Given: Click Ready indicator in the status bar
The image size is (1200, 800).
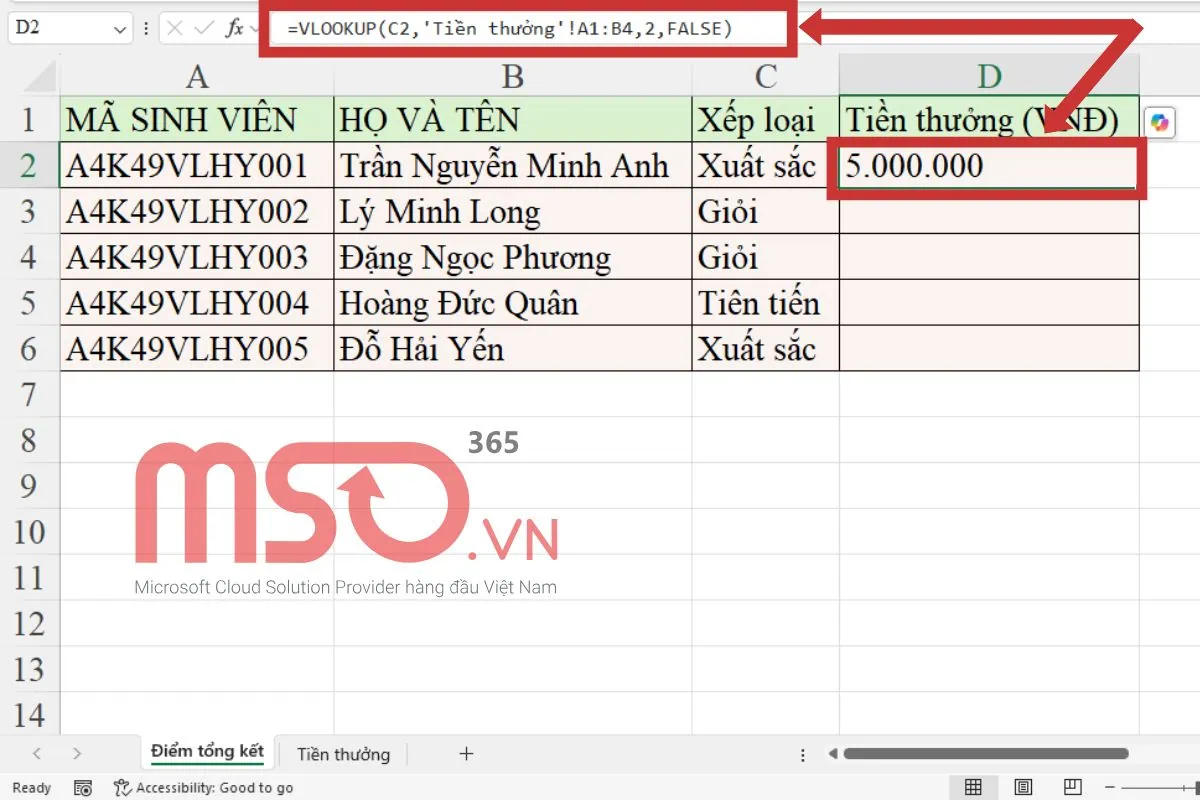Looking at the screenshot, I should (x=30, y=787).
